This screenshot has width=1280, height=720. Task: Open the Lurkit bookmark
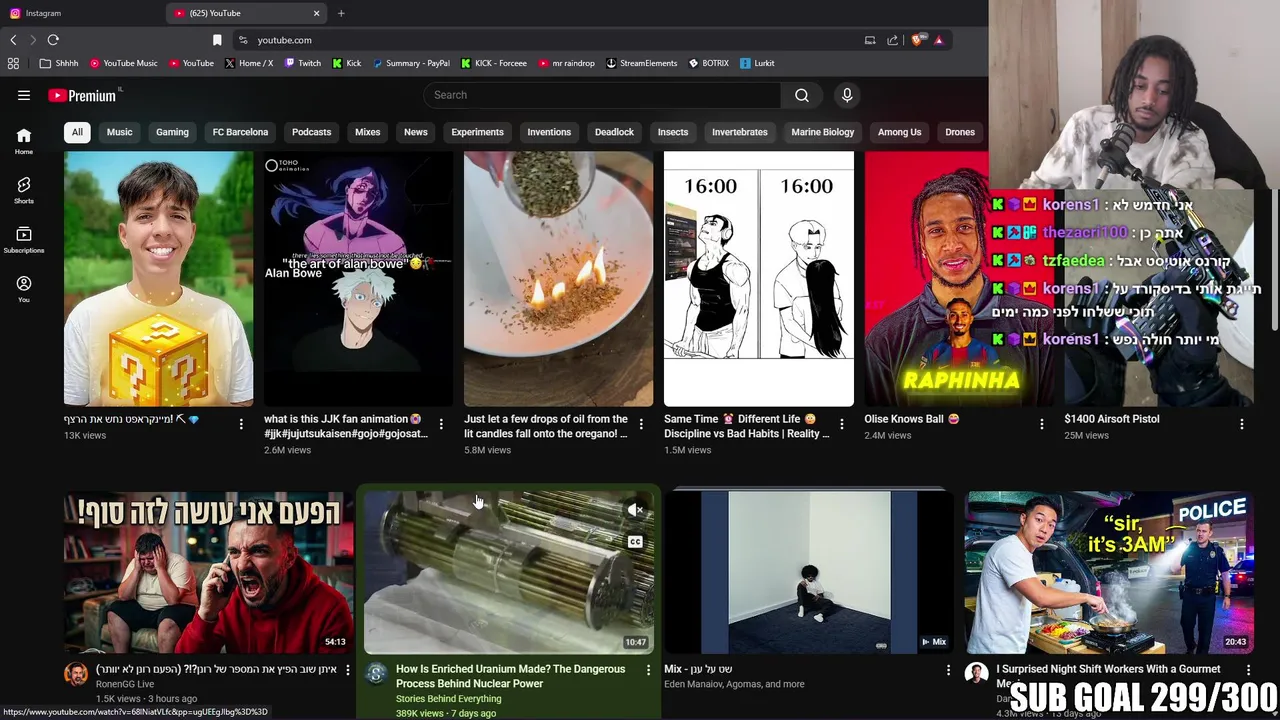coord(757,63)
